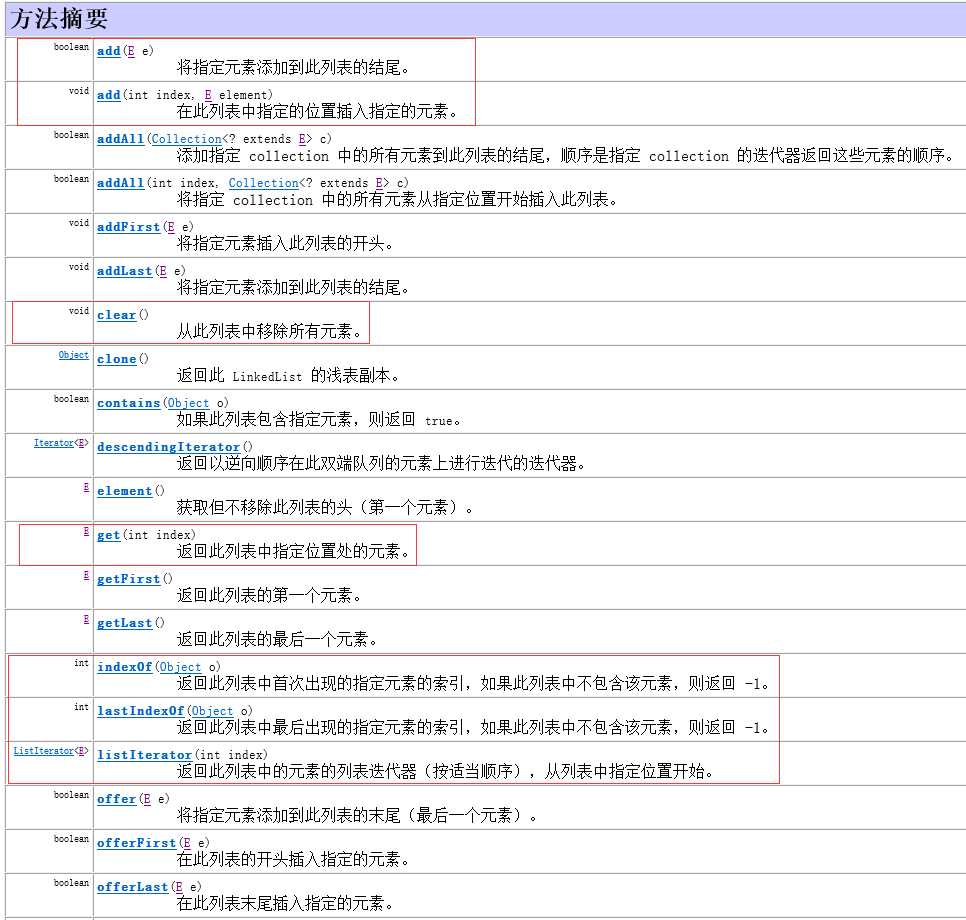
Task: Click the description 将指定元素插入此列表的开头。
Action: click(285, 243)
